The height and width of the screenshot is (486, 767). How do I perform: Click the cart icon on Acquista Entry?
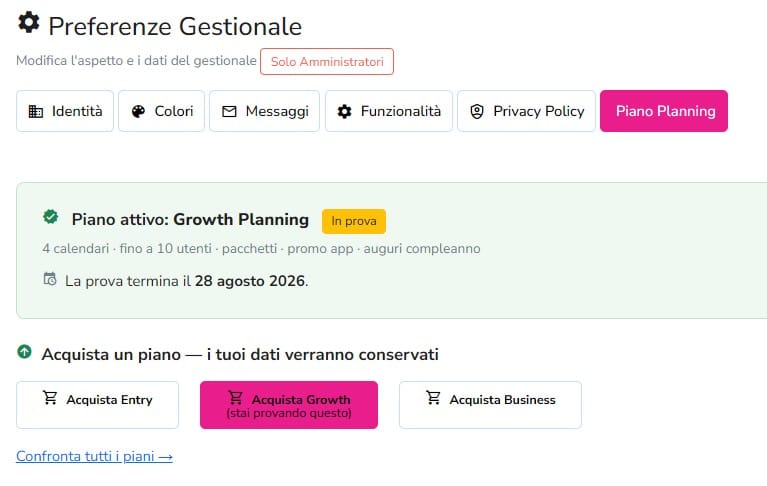(x=50, y=398)
